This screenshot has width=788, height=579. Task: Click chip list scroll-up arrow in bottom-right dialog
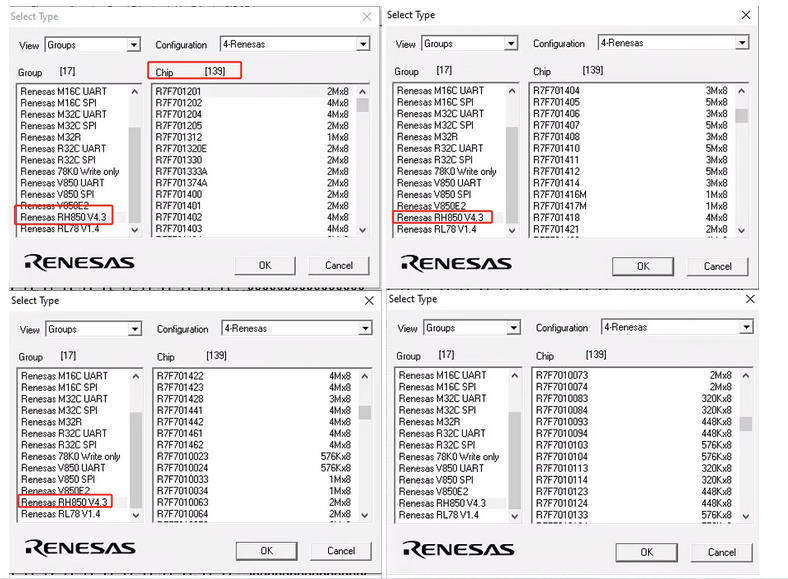click(745, 376)
